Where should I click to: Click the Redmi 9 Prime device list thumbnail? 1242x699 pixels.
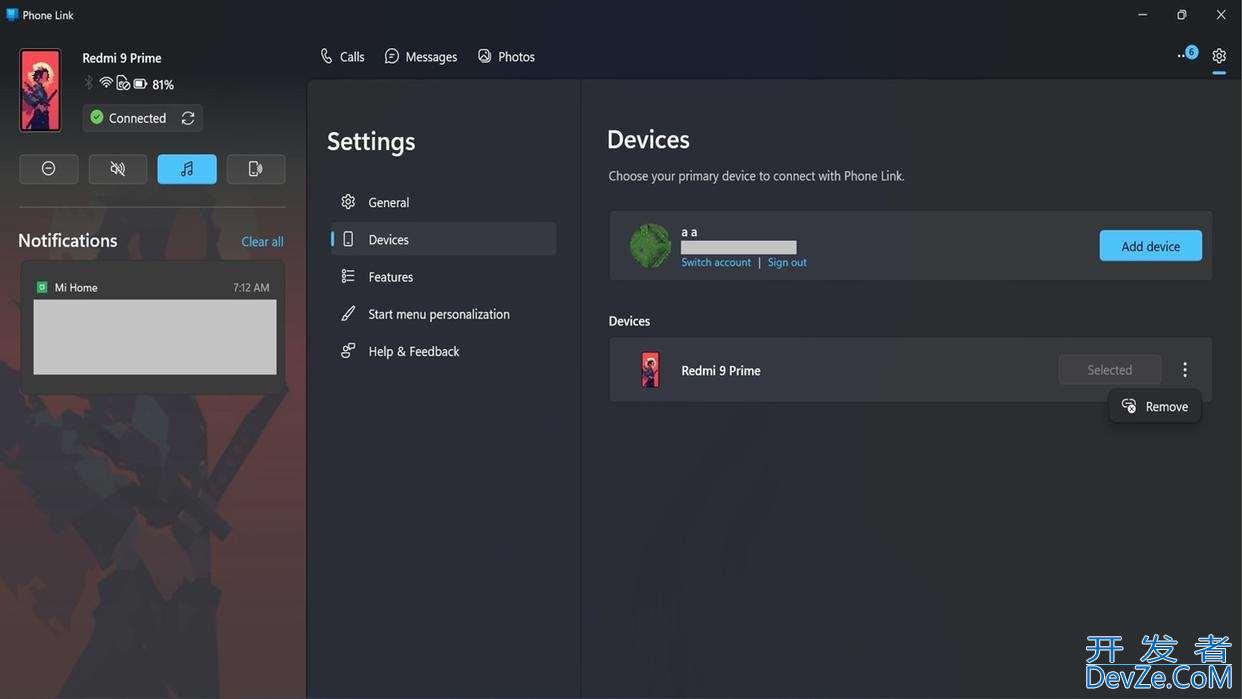point(650,370)
